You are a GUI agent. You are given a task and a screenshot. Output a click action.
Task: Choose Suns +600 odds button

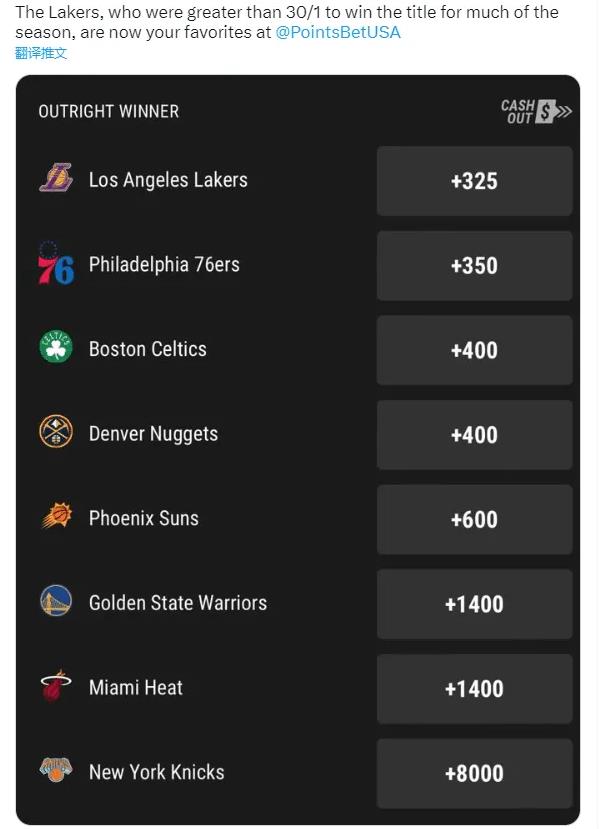click(x=474, y=519)
